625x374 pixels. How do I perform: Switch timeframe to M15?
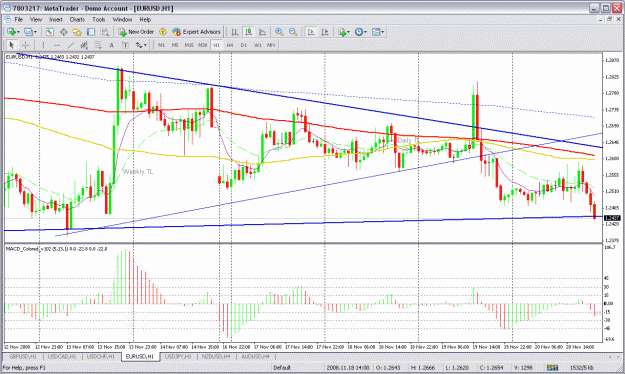(x=189, y=45)
